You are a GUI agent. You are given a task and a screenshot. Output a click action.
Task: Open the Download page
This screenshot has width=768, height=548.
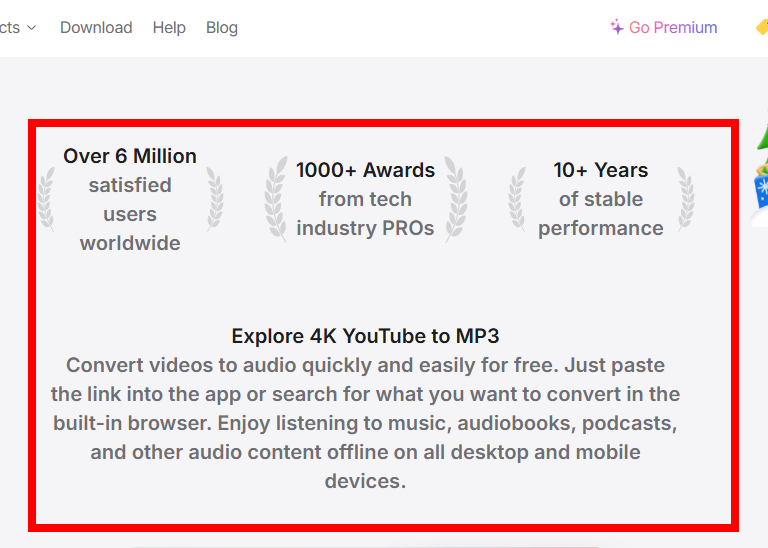96,27
